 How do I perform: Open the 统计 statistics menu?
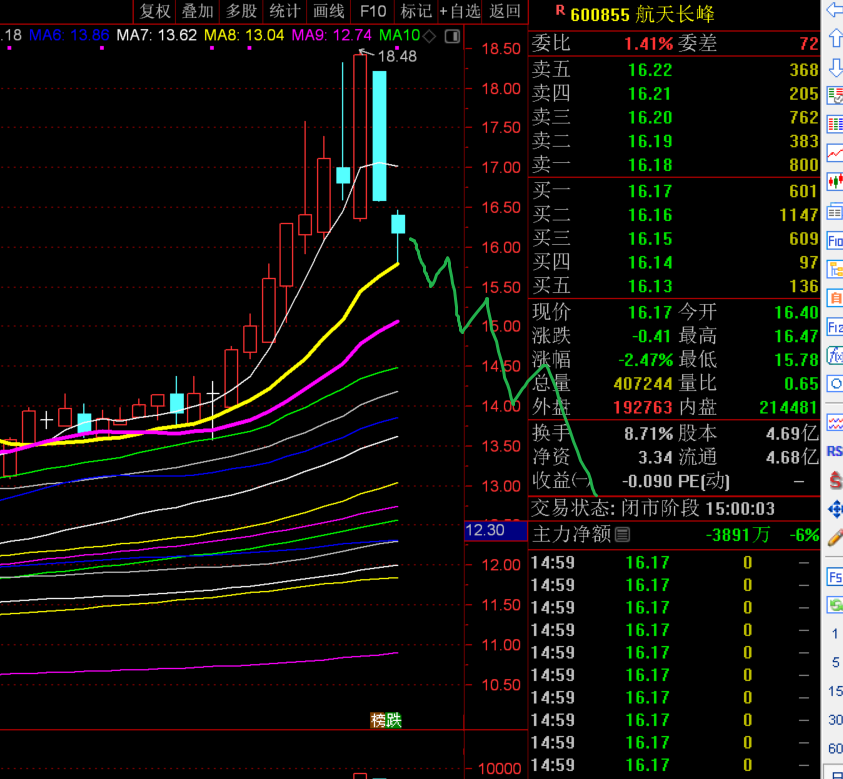(284, 11)
